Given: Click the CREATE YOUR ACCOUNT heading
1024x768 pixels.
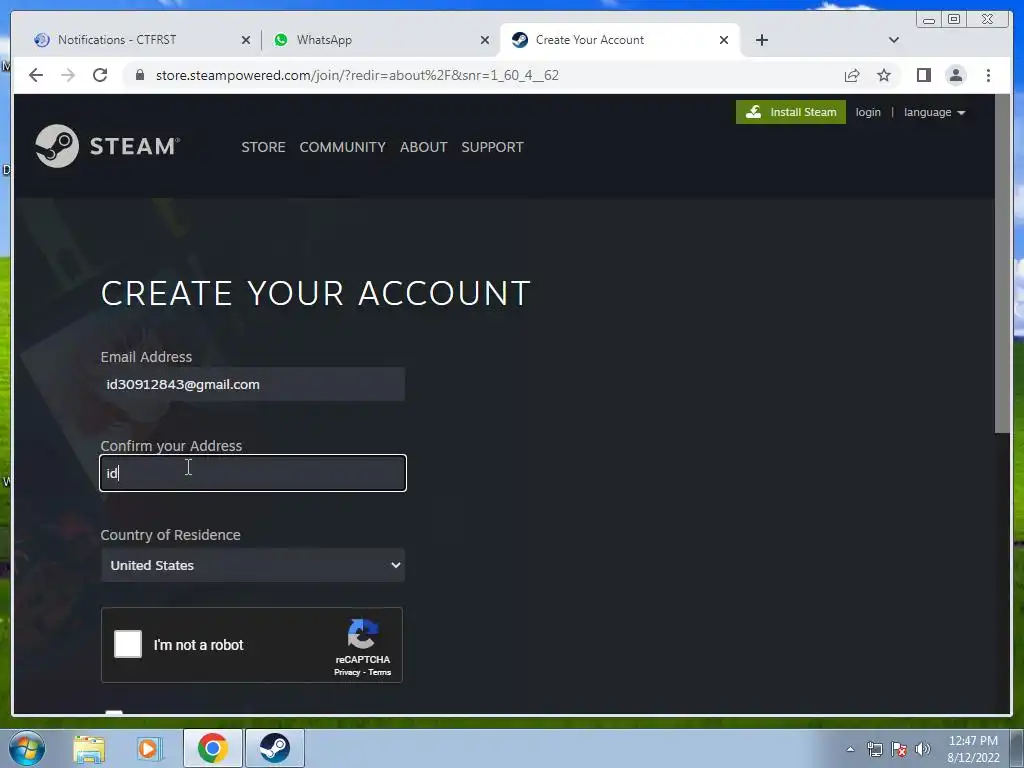Looking at the screenshot, I should tap(315, 293).
